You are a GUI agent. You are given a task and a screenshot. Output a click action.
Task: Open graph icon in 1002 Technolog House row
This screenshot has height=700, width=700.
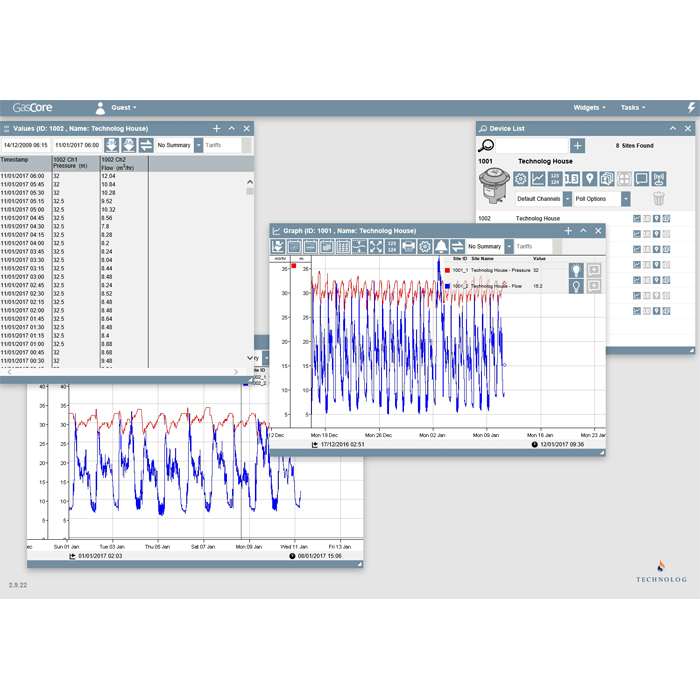pos(637,219)
